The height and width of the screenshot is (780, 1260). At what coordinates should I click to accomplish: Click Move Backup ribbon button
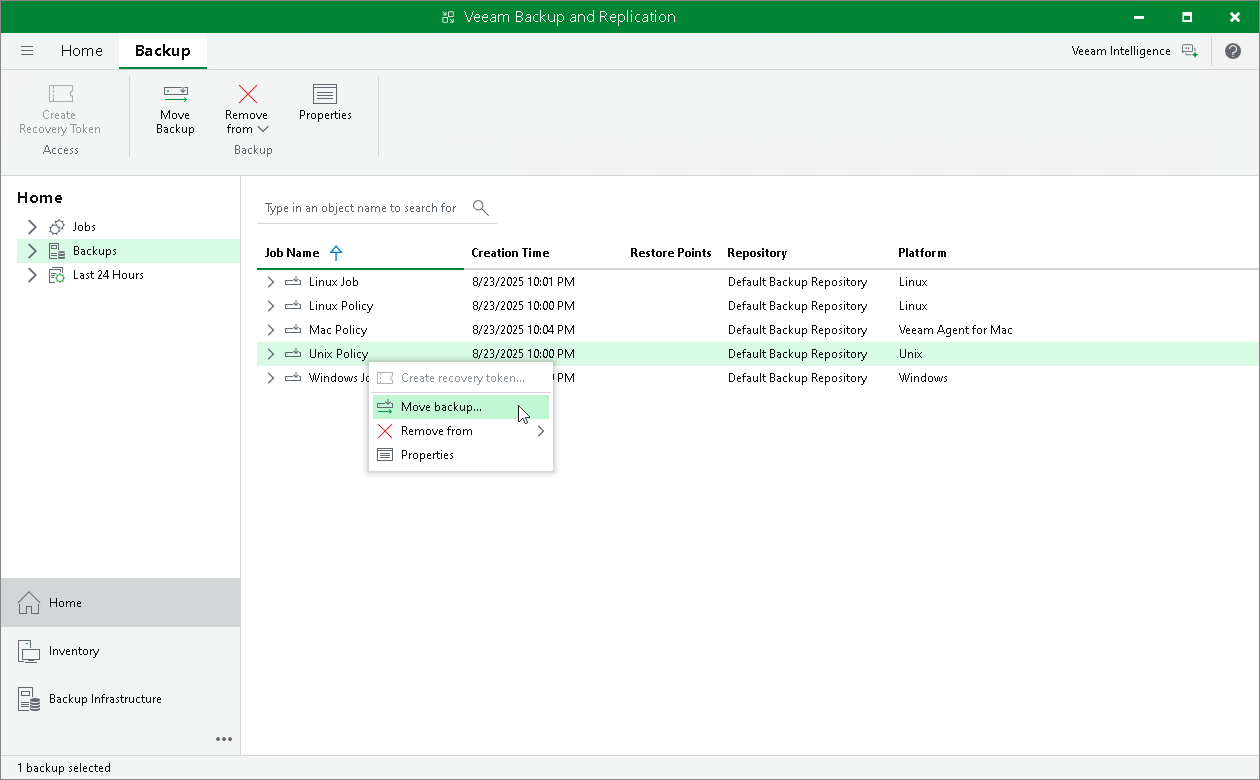[175, 109]
